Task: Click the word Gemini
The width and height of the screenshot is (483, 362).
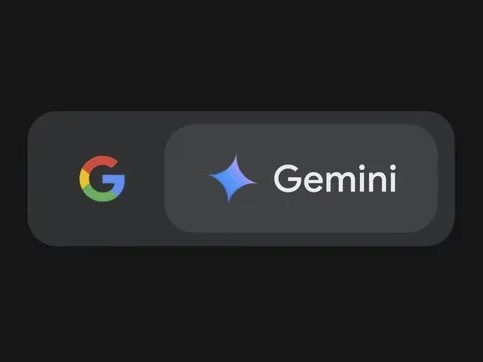Action: pos(335,178)
